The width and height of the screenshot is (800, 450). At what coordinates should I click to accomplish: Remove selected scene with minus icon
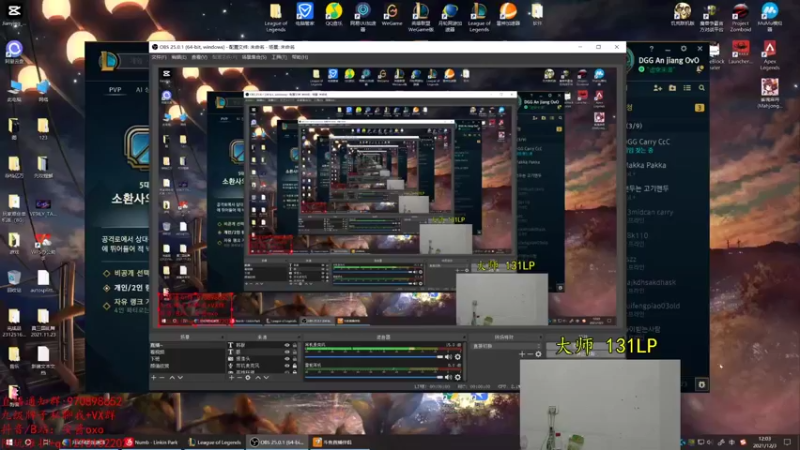point(162,378)
